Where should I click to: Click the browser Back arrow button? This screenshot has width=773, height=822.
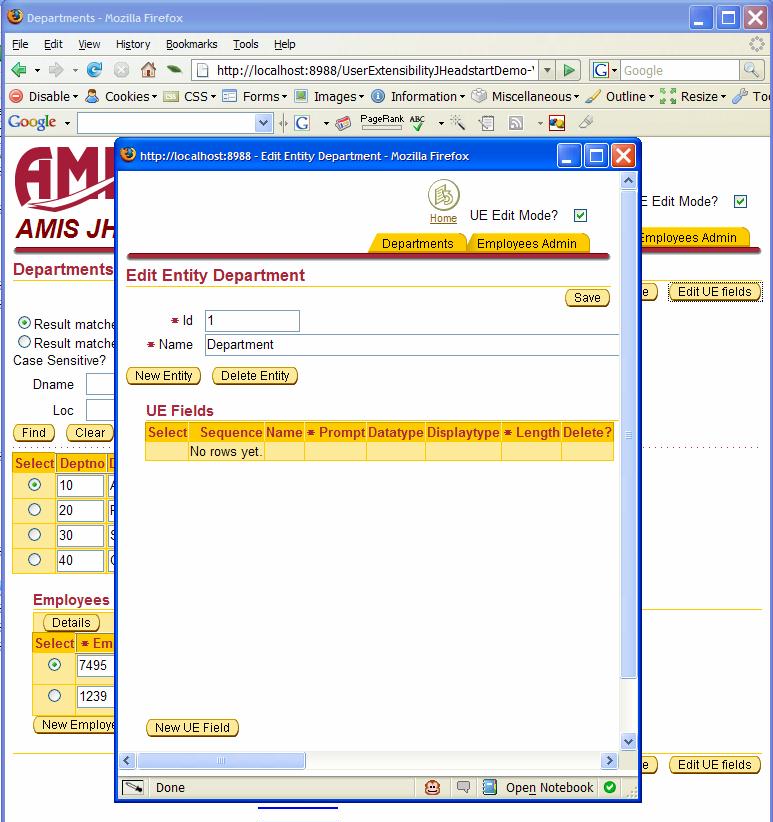click(x=19, y=70)
